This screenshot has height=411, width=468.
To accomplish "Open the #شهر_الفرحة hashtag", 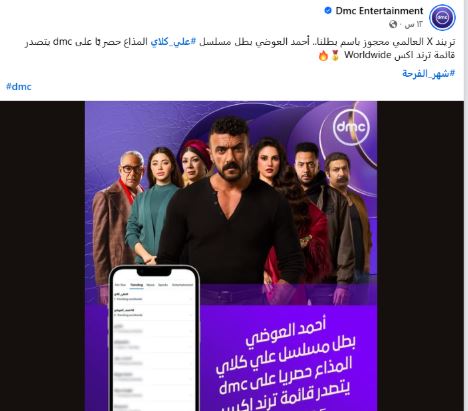I will [x=428, y=73].
